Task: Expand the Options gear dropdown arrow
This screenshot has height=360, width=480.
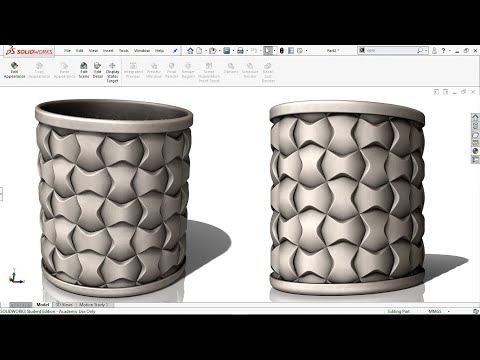Action: coord(306,51)
